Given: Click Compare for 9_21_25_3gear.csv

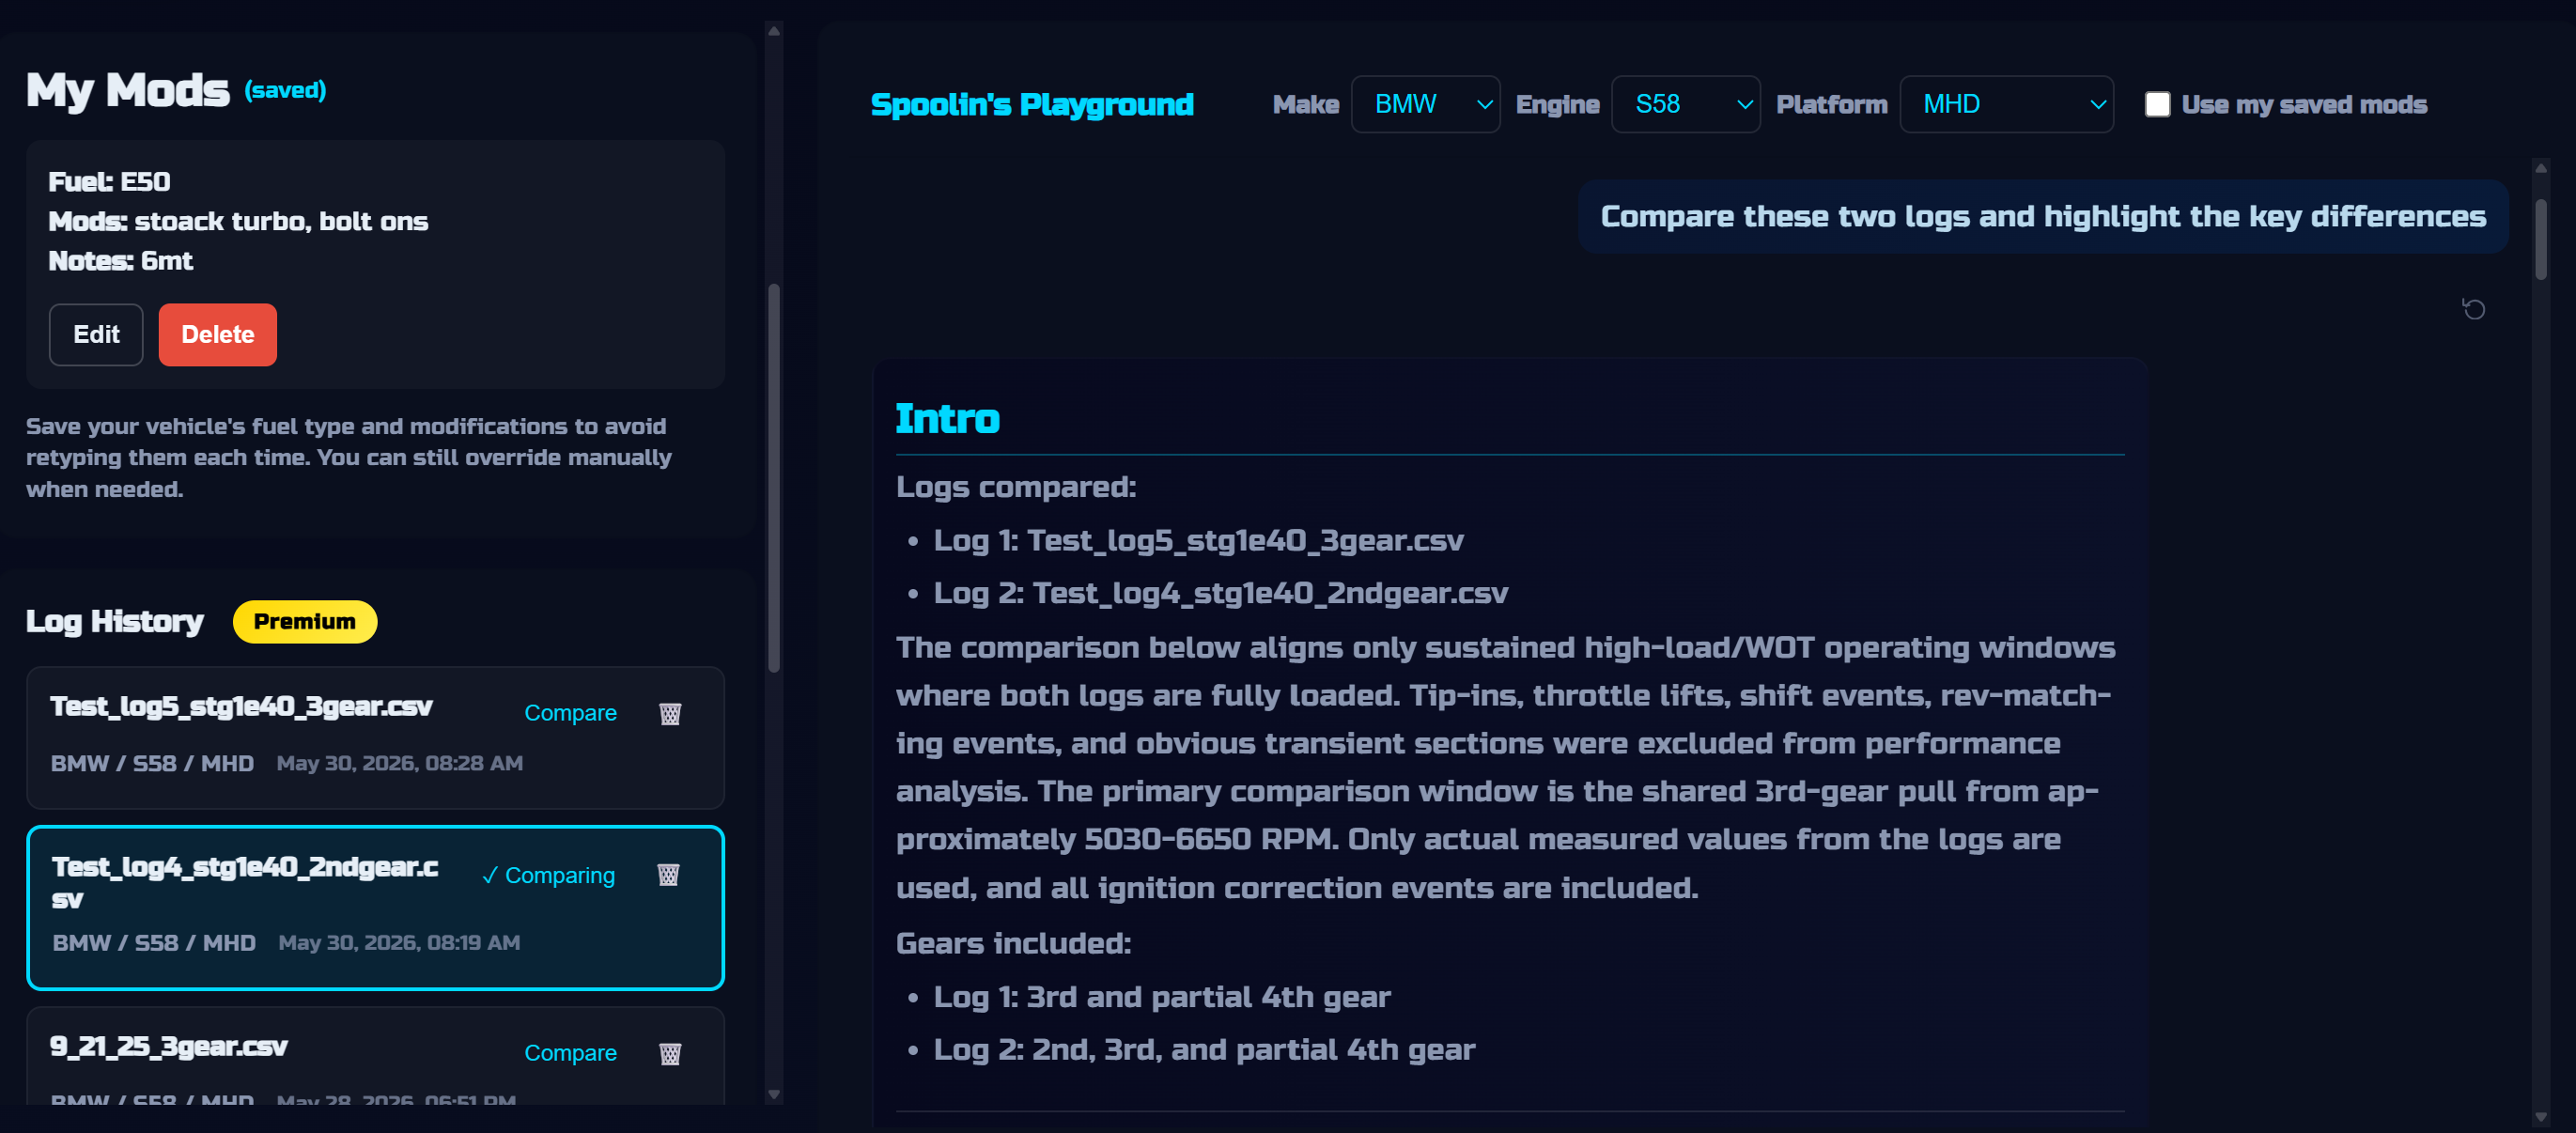Looking at the screenshot, I should (x=570, y=1053).
